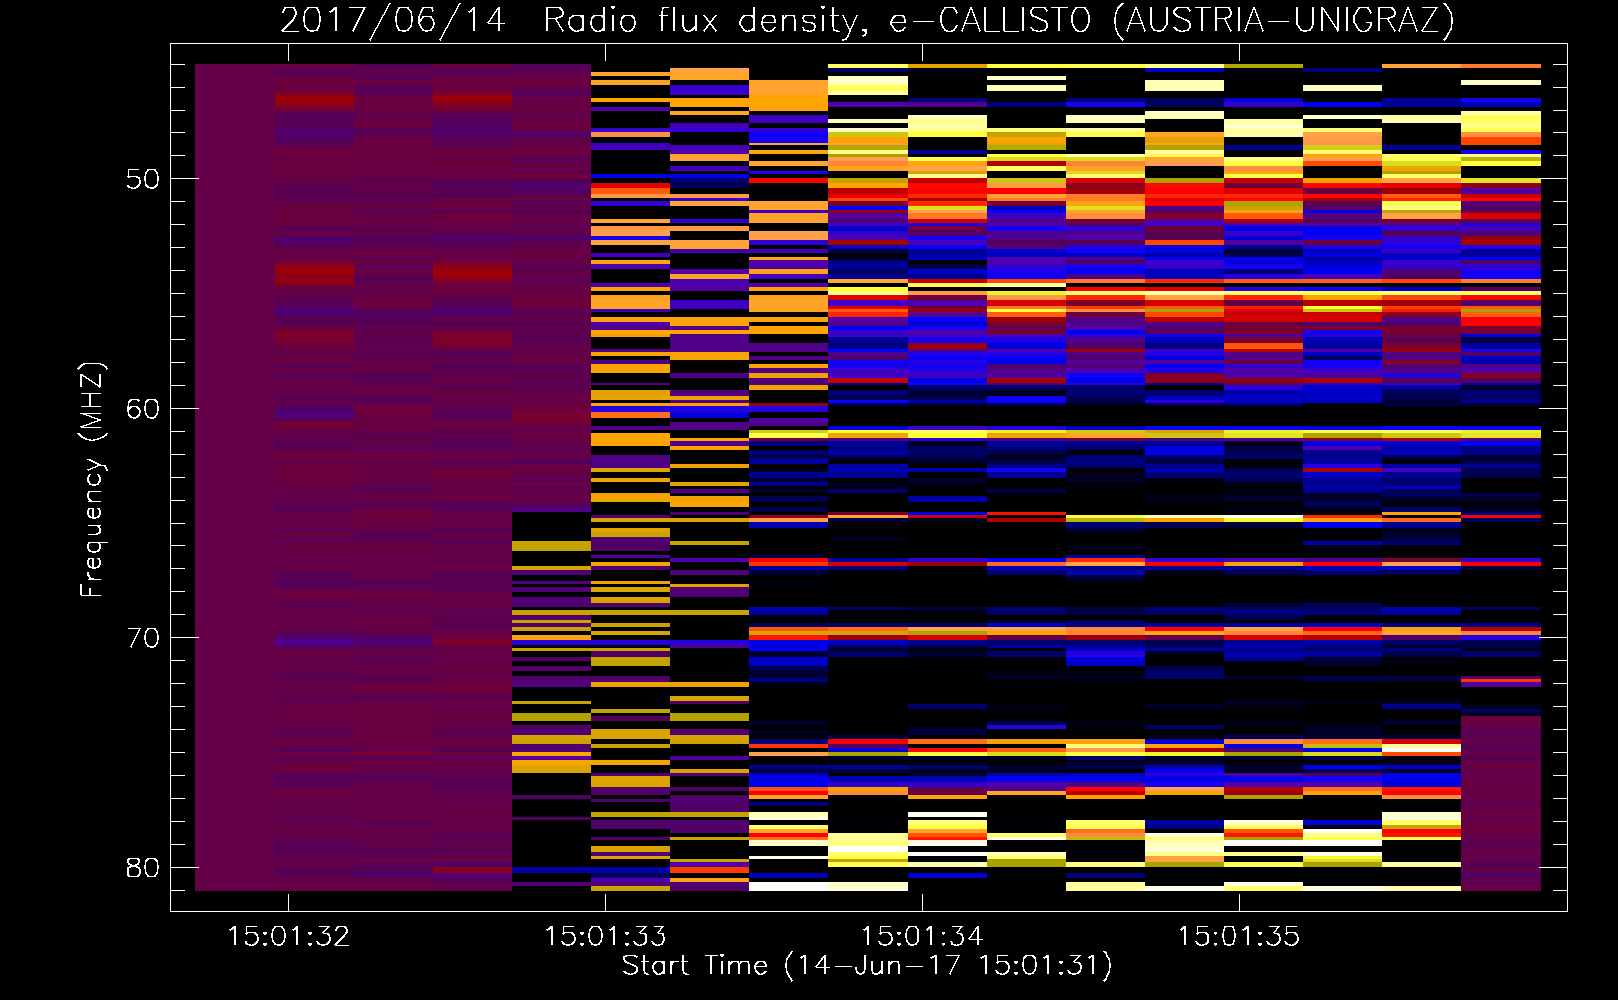Click the 60 MHz frequency tick label
Screen dimensions: 1618x1000
coord(143,409)
